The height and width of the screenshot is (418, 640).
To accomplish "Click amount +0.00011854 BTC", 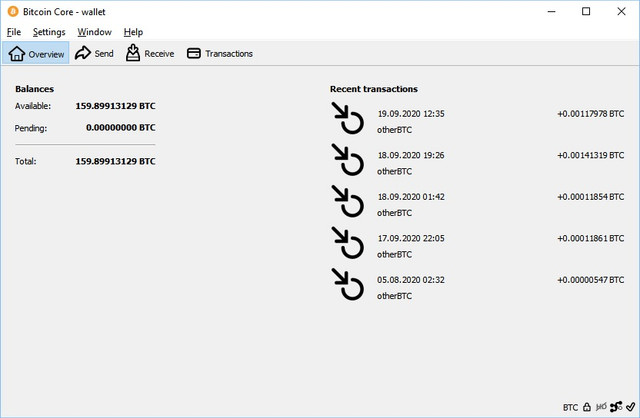I will pyautogui.click(x=591, y=197).
